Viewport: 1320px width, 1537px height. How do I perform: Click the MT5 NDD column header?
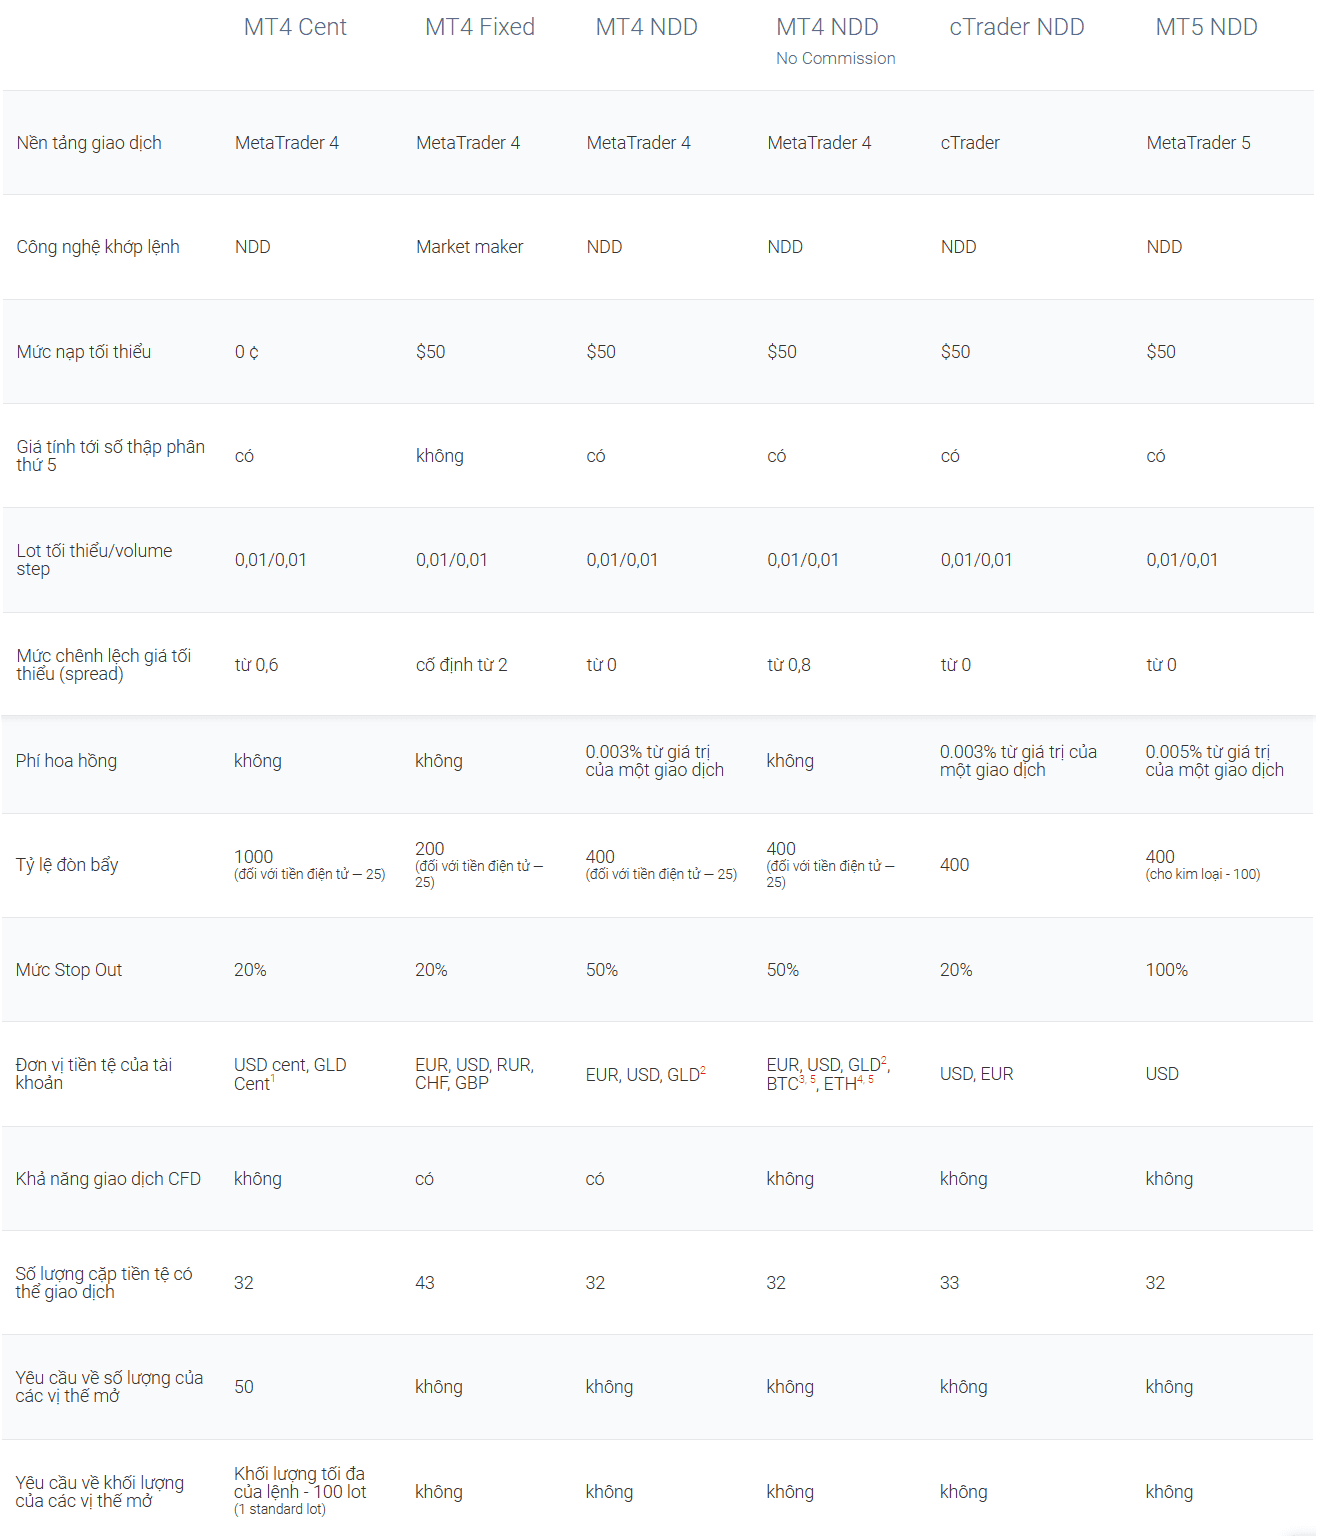click(1206, 27)
